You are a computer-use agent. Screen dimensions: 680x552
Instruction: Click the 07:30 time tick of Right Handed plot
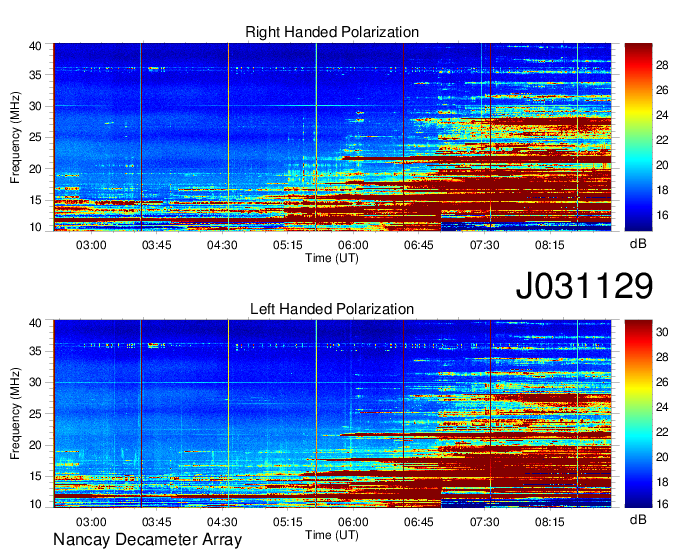(x=484, y=245)
